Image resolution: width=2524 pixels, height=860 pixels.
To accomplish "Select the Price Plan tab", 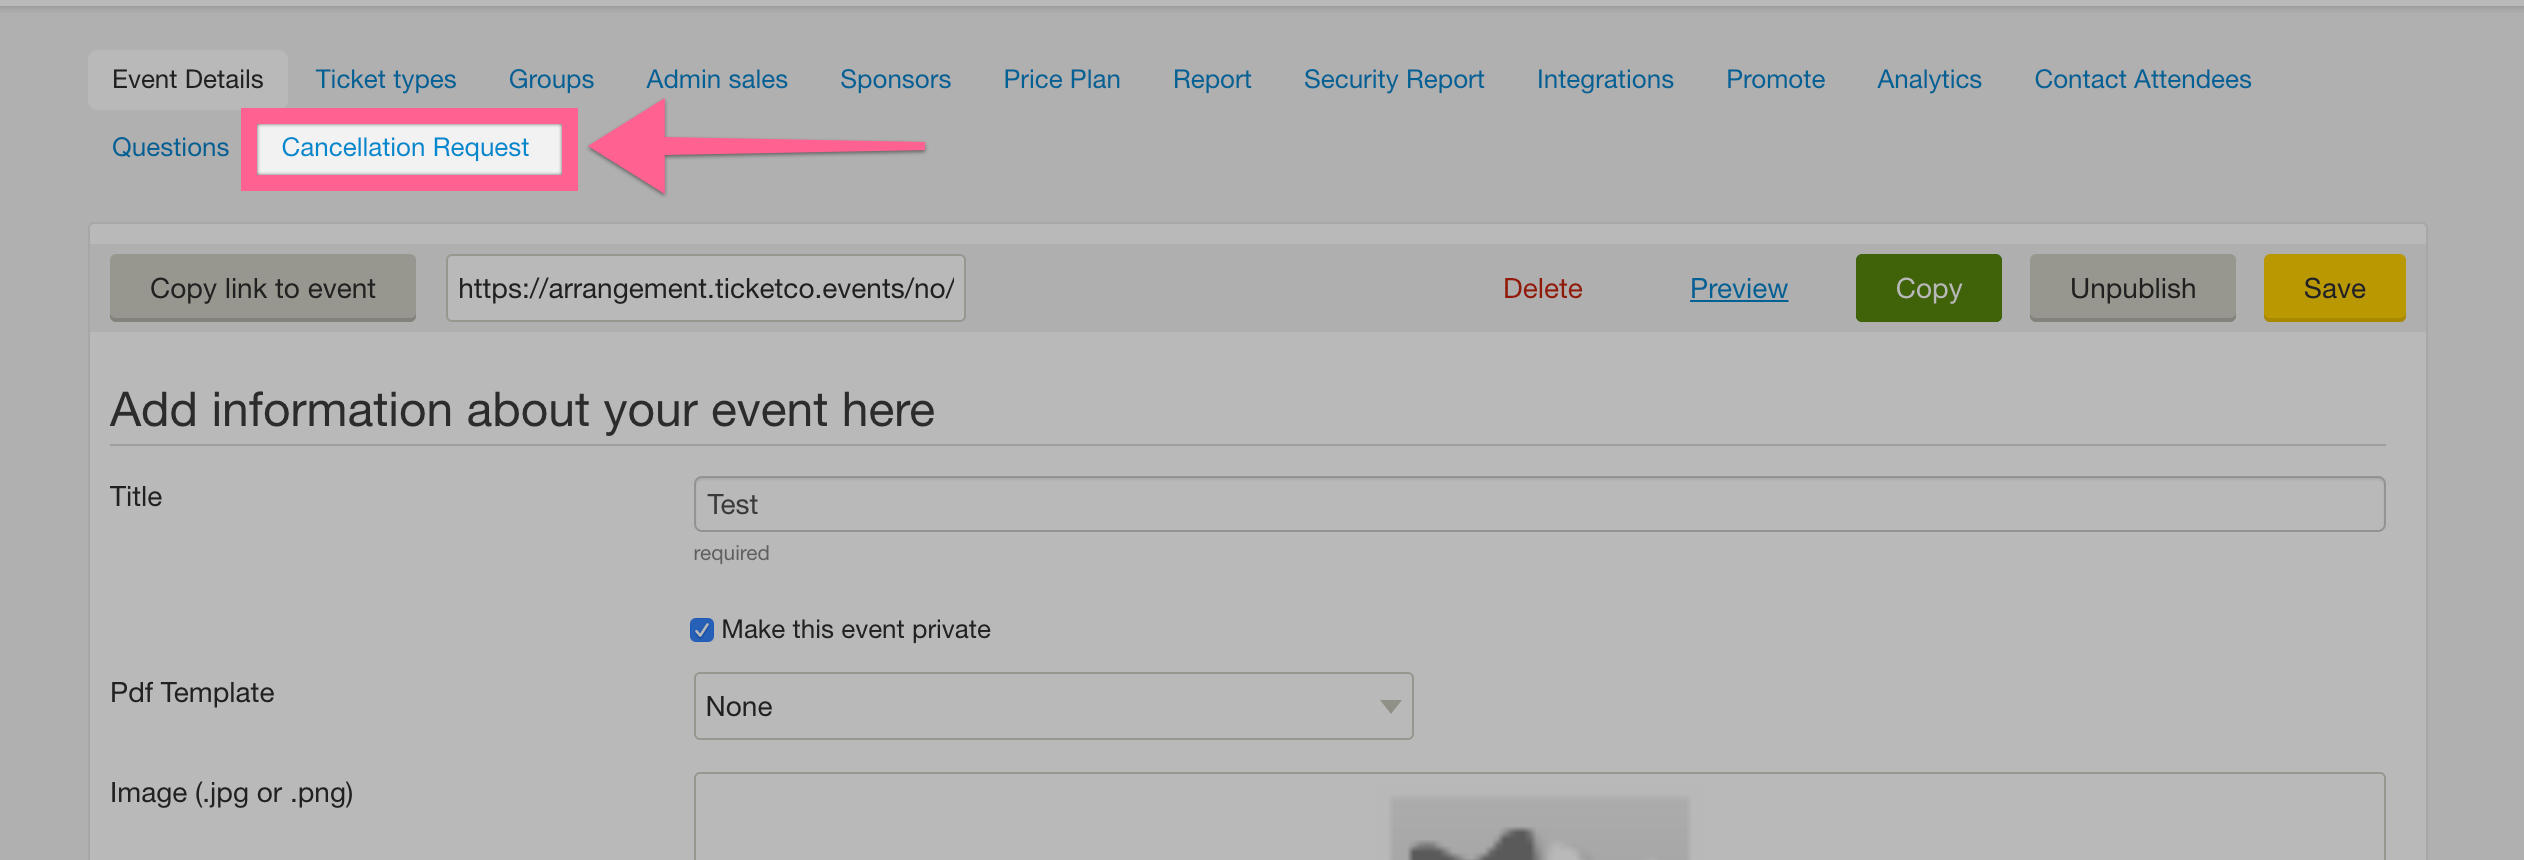I will [1062, 79].
